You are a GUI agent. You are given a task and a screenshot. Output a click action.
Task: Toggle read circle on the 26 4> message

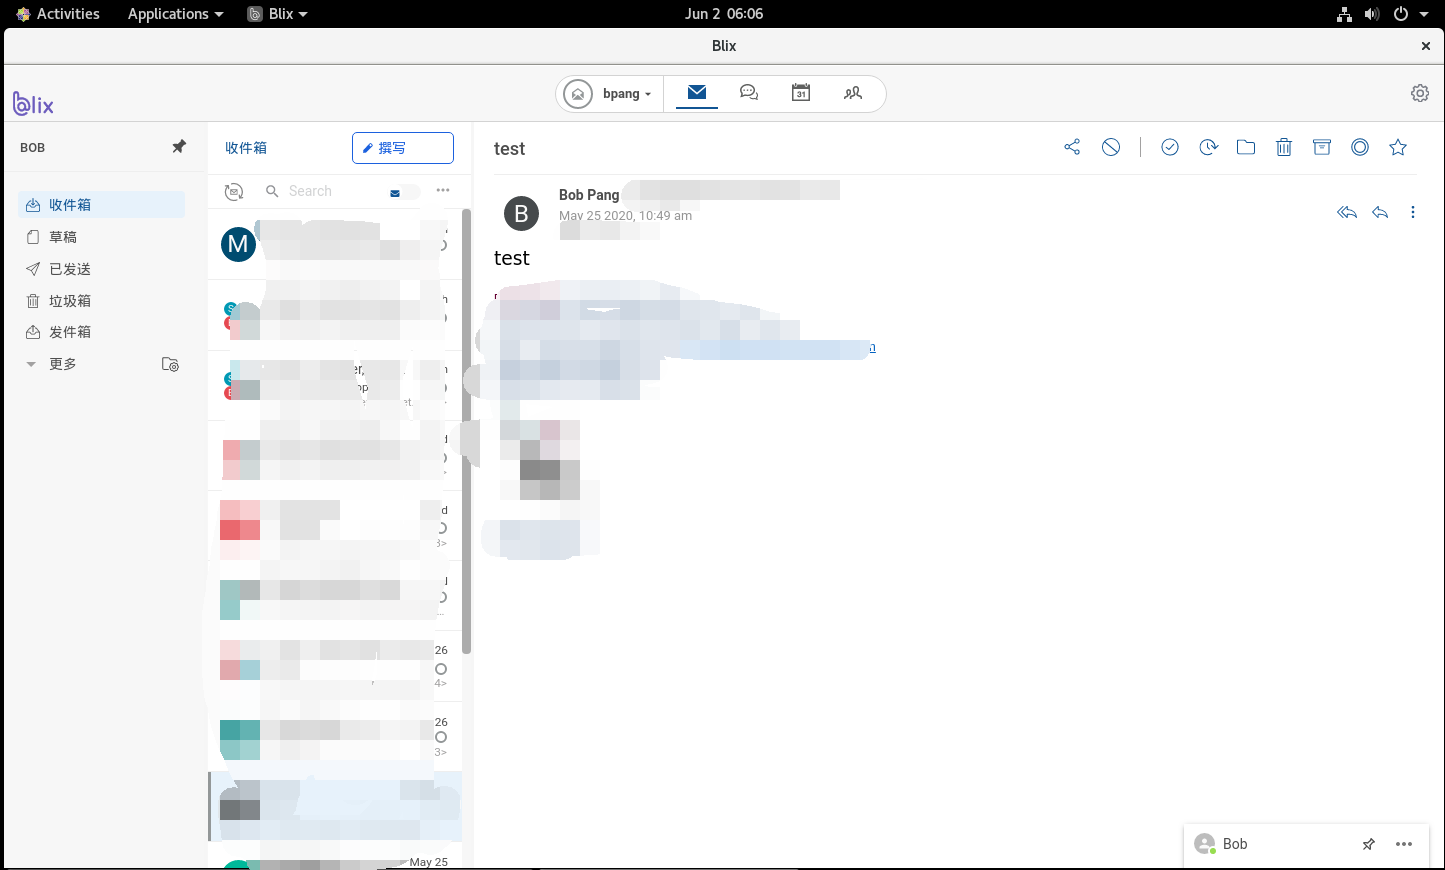coord(441,669)
